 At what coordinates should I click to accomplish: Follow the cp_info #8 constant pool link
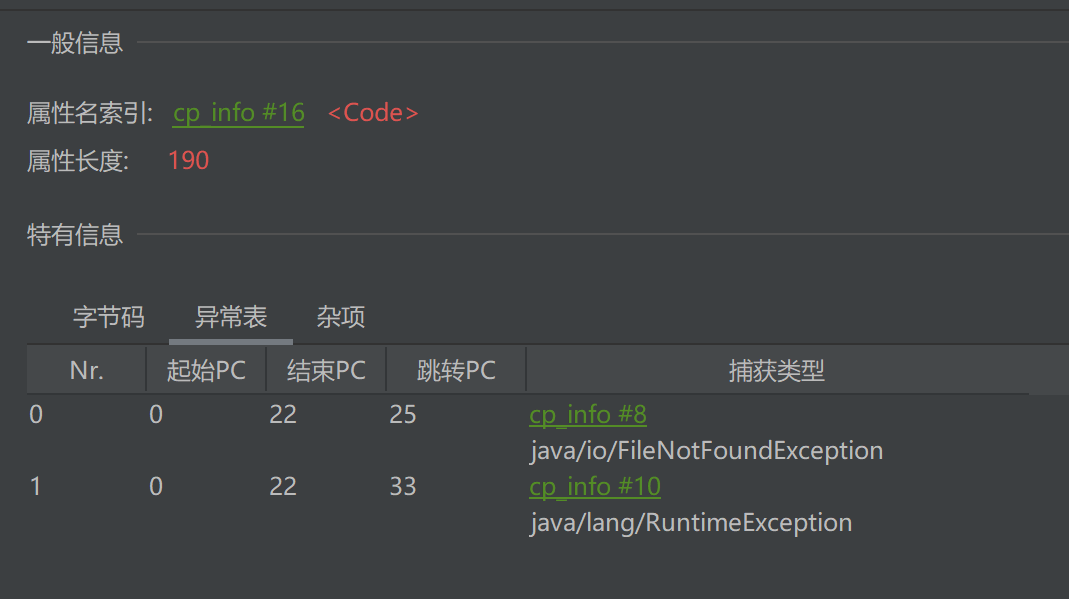(x=587, y=414)
